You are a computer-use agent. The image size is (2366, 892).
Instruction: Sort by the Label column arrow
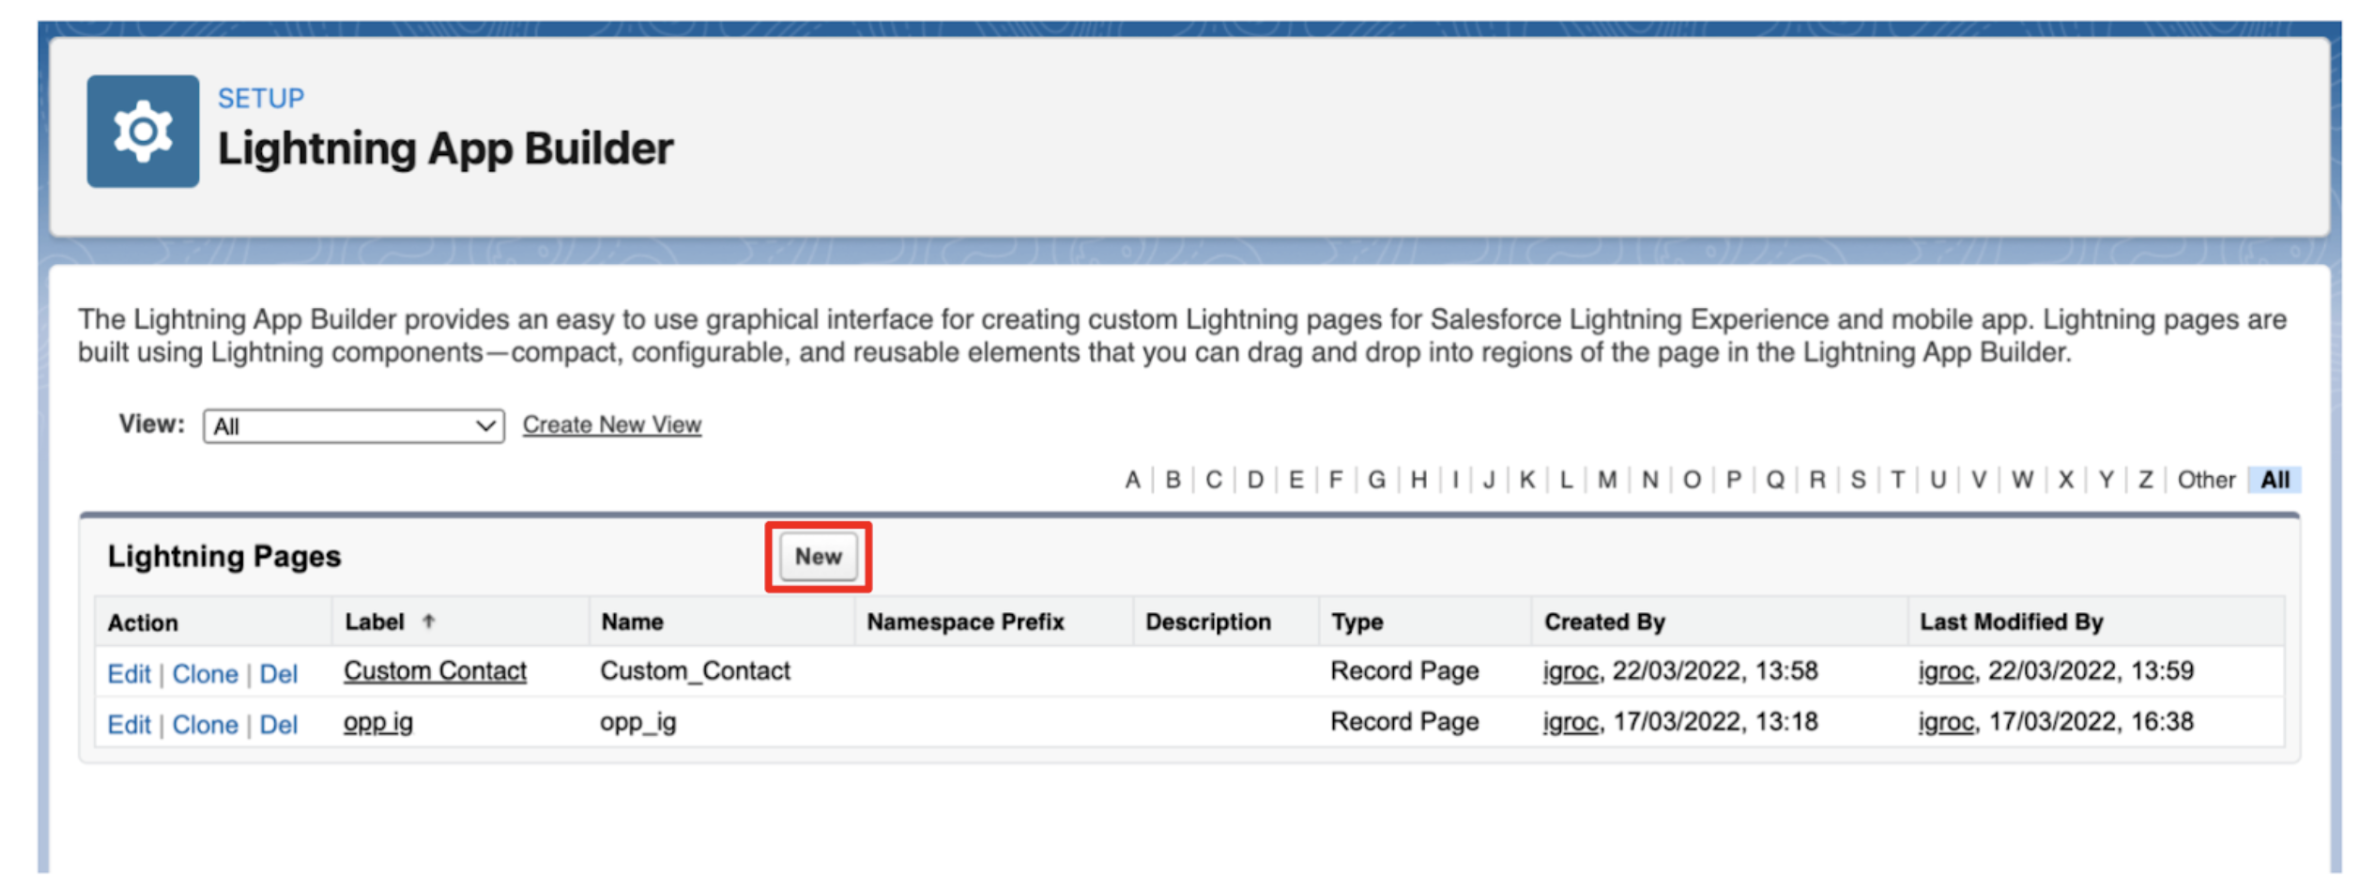click(x=429, y=622)
